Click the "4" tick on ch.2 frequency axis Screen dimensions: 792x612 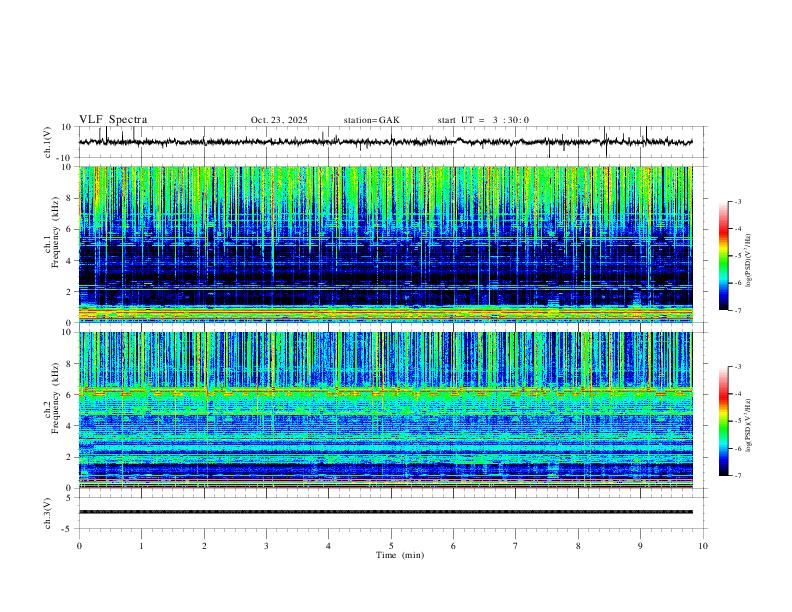(70, 426)
